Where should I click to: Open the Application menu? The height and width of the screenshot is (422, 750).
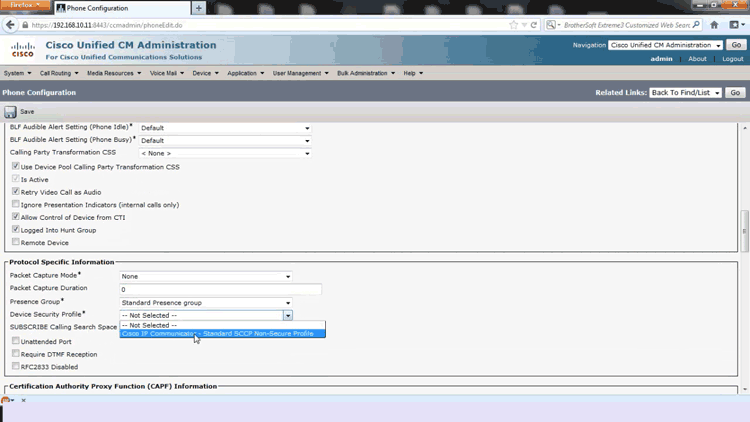(x=245, y=73)
